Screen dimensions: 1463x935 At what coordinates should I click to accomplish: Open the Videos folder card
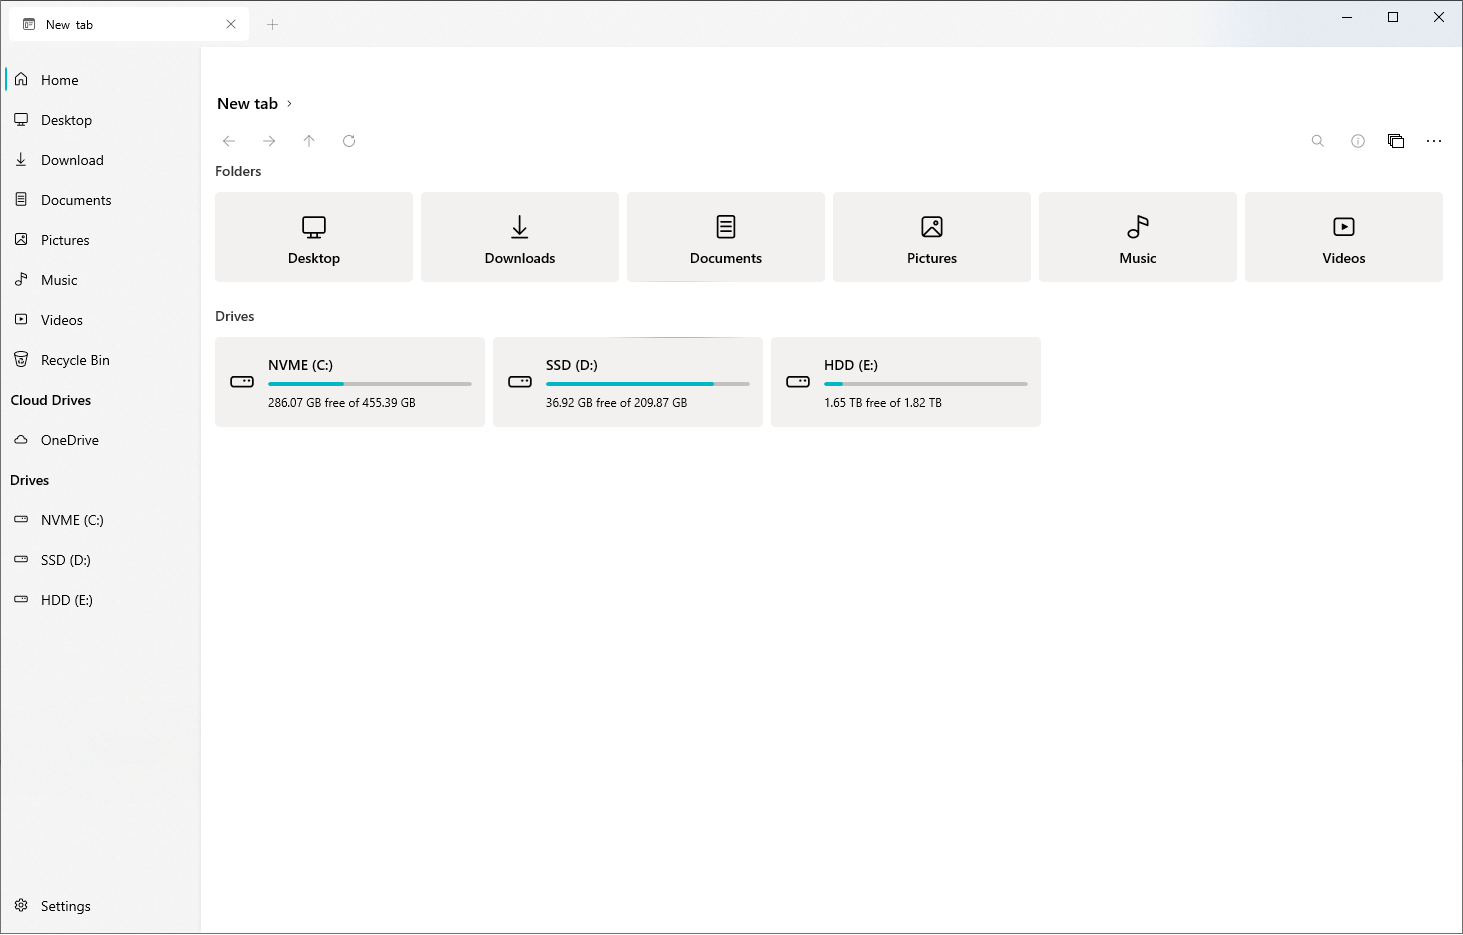click(1344, 237)
